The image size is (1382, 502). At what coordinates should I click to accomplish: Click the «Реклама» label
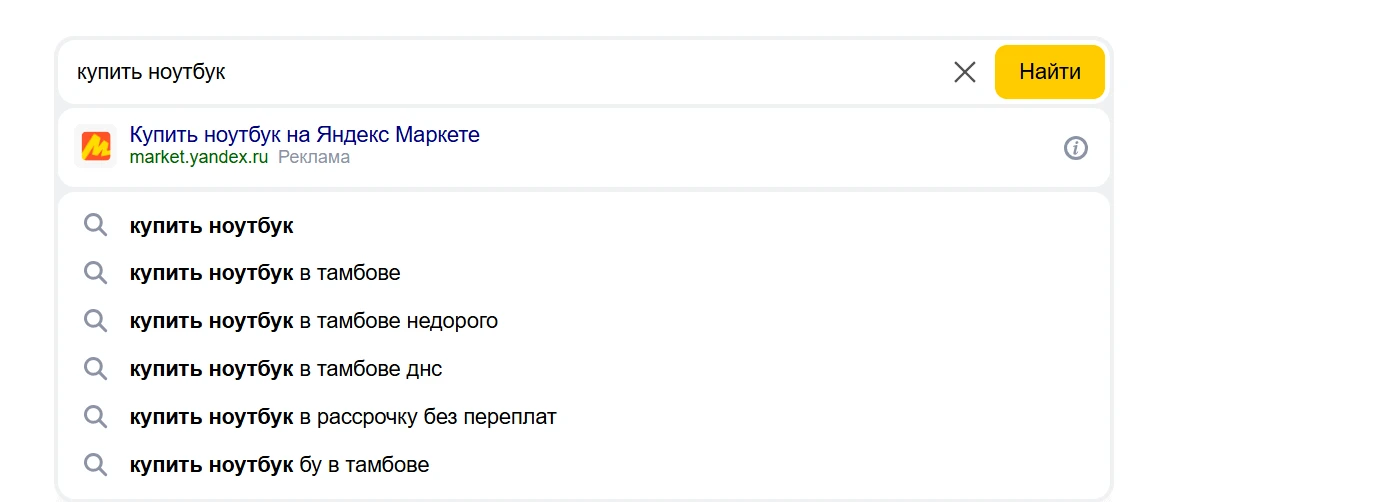pos(314,158)
